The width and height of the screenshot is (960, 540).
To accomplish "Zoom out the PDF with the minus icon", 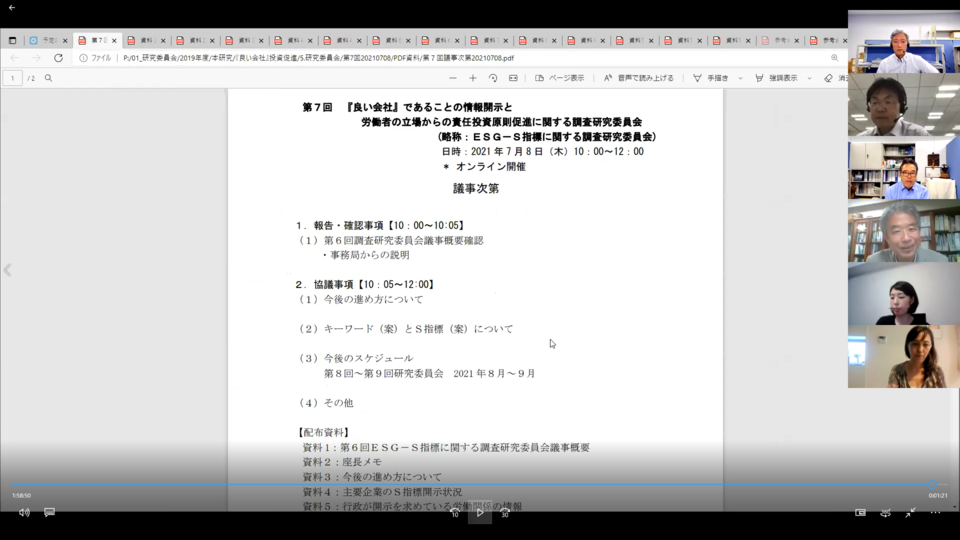I will [452, 78].
